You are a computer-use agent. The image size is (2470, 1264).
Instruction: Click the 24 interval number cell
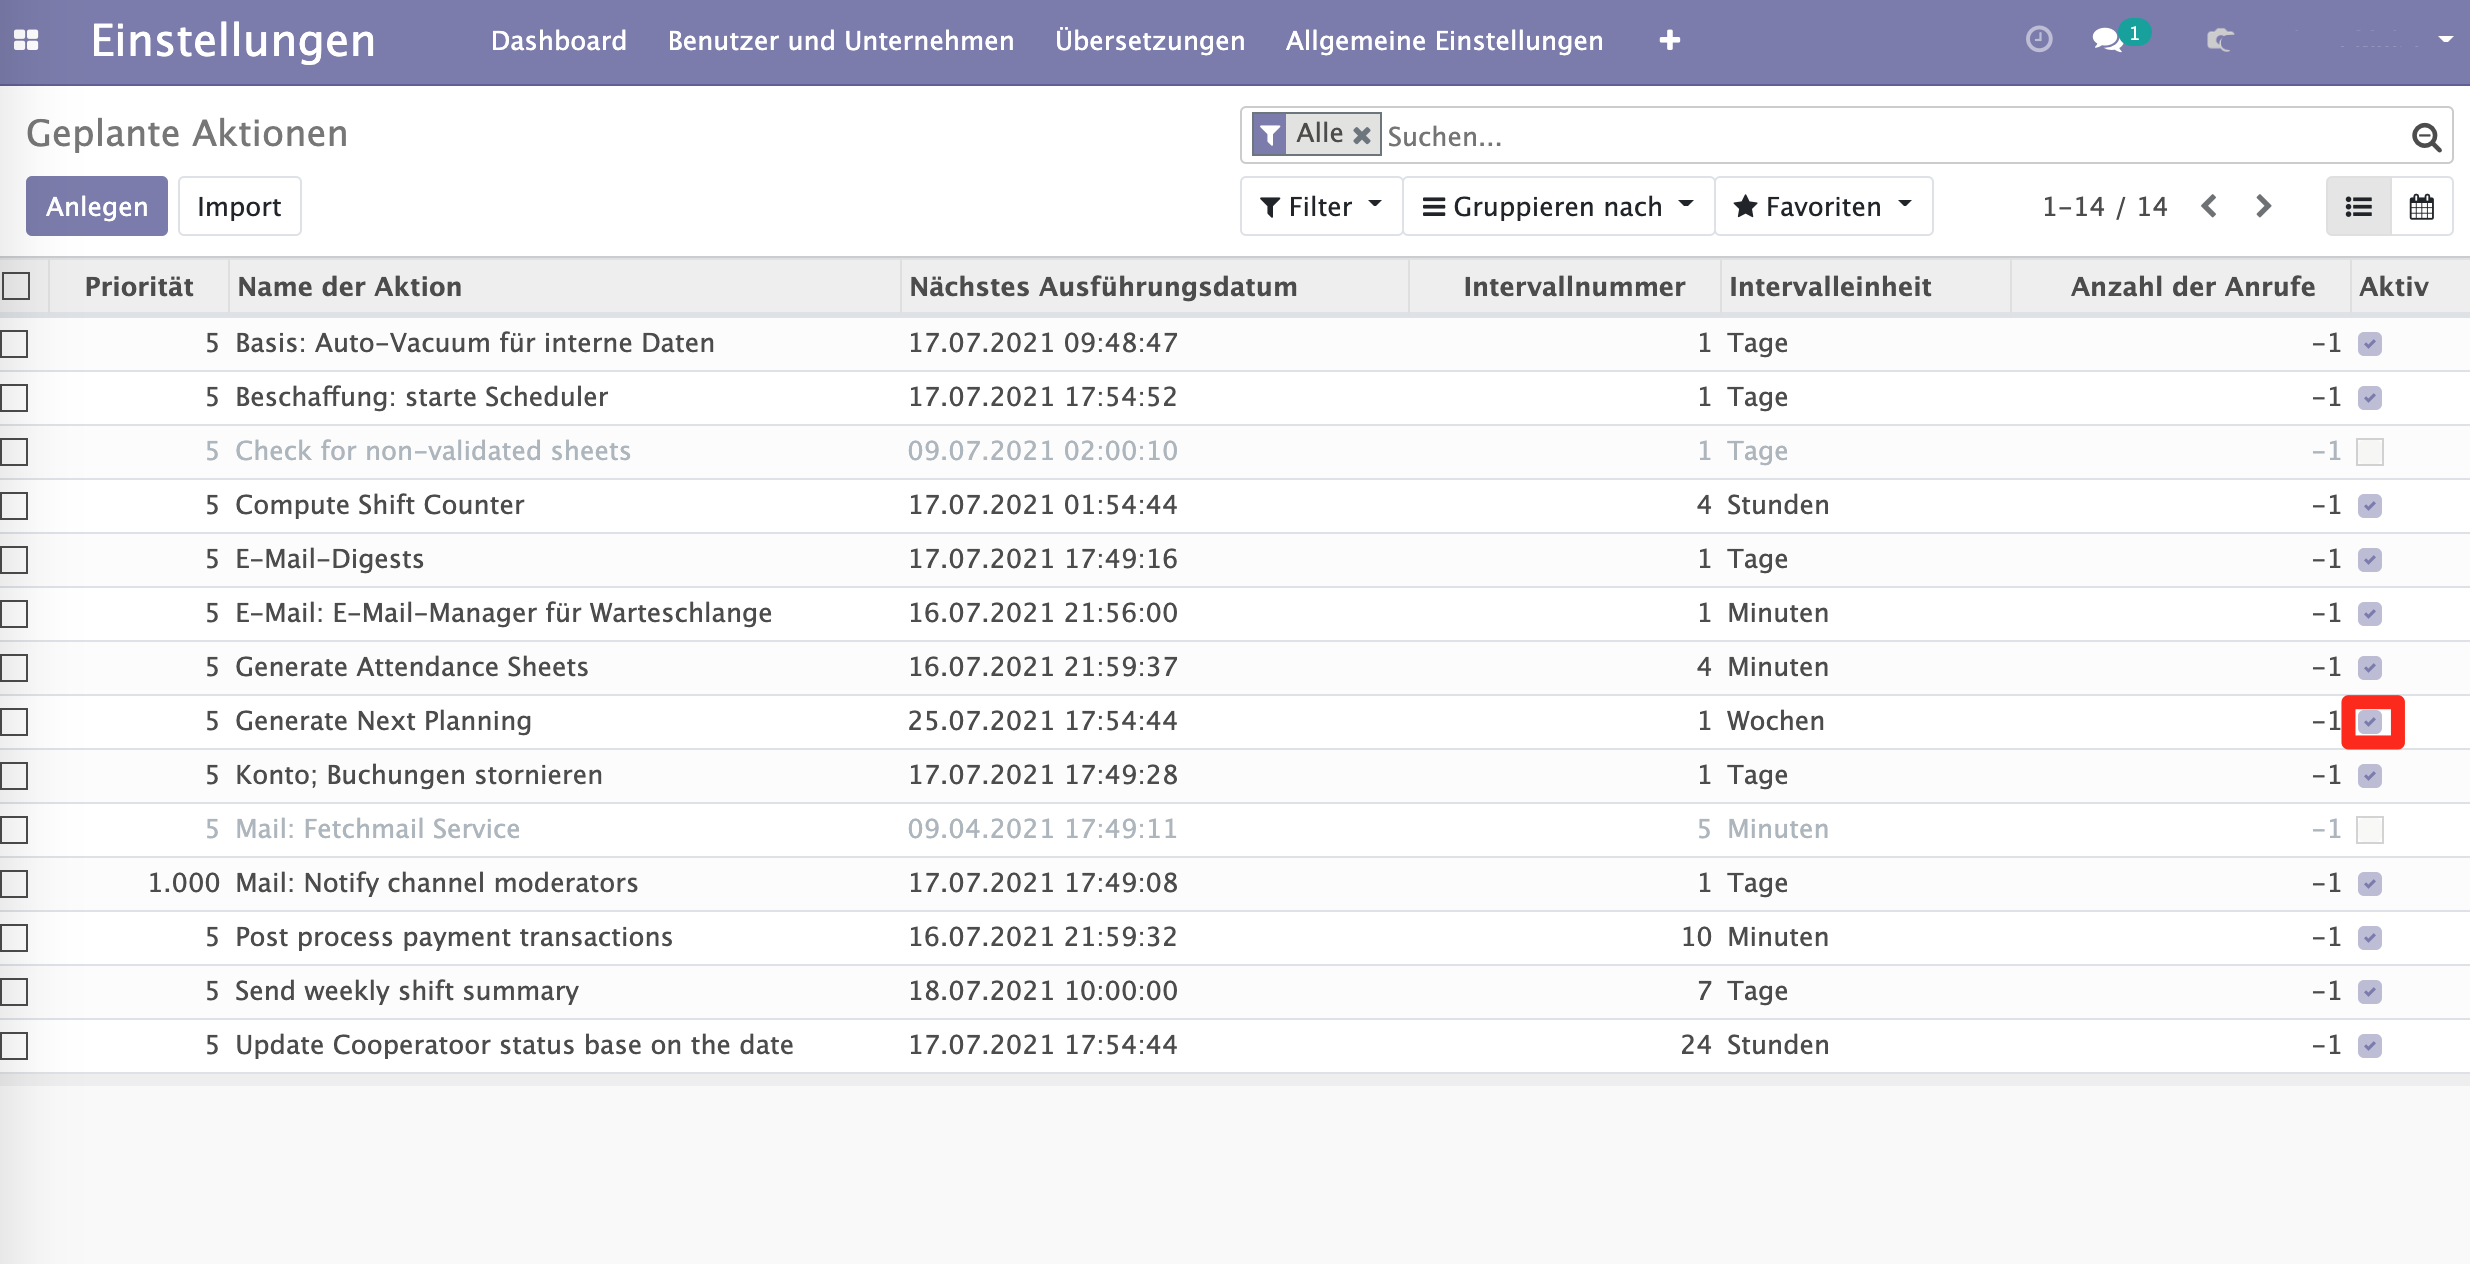(1696, 1045)
